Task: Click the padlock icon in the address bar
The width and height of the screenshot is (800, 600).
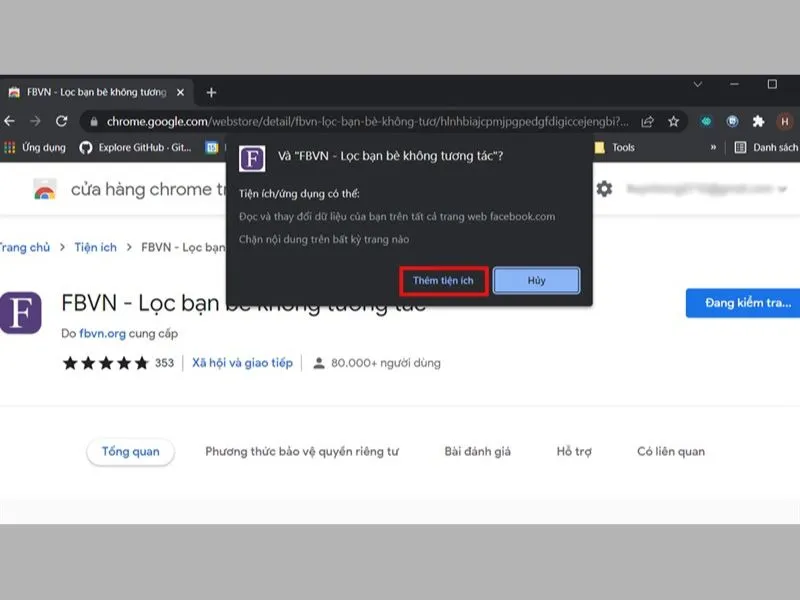Action: 94,121
